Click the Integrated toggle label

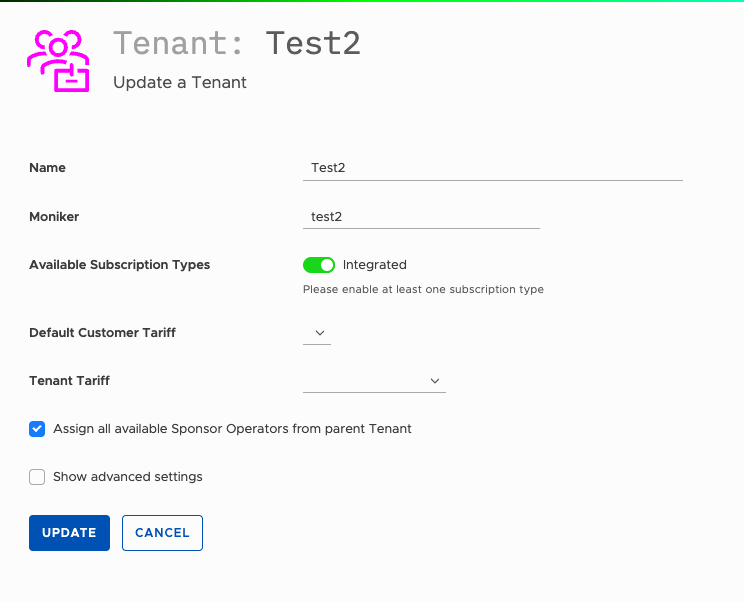(x=375, y=265)
